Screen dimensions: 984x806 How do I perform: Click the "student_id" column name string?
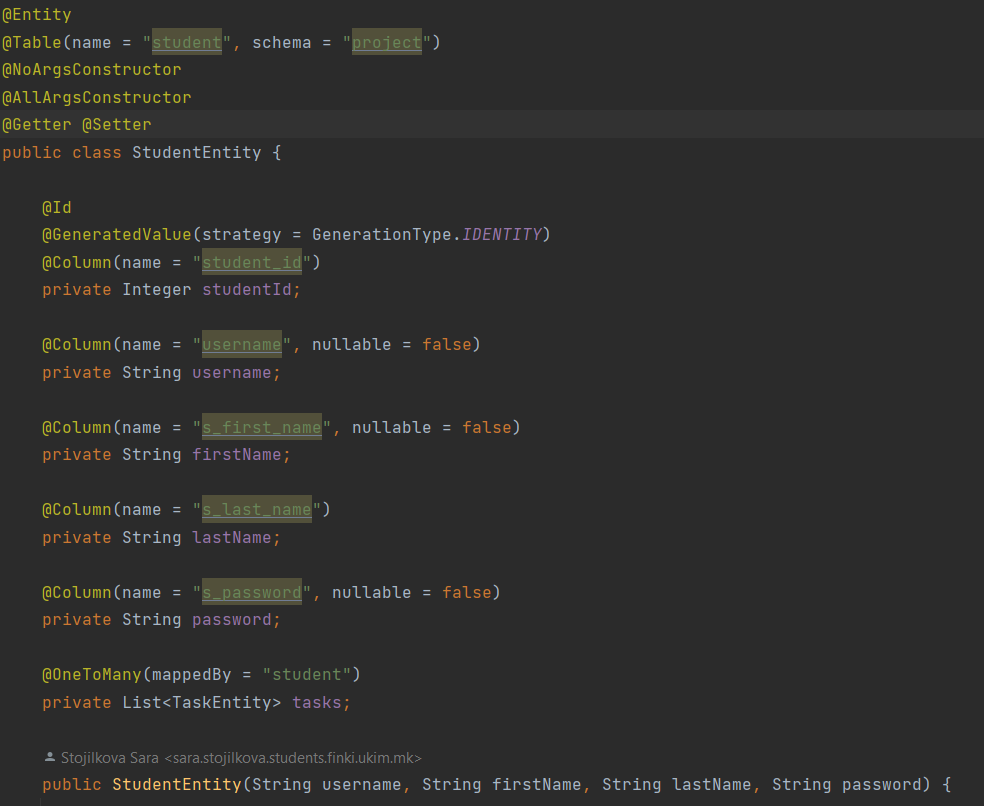click(256, 263)
